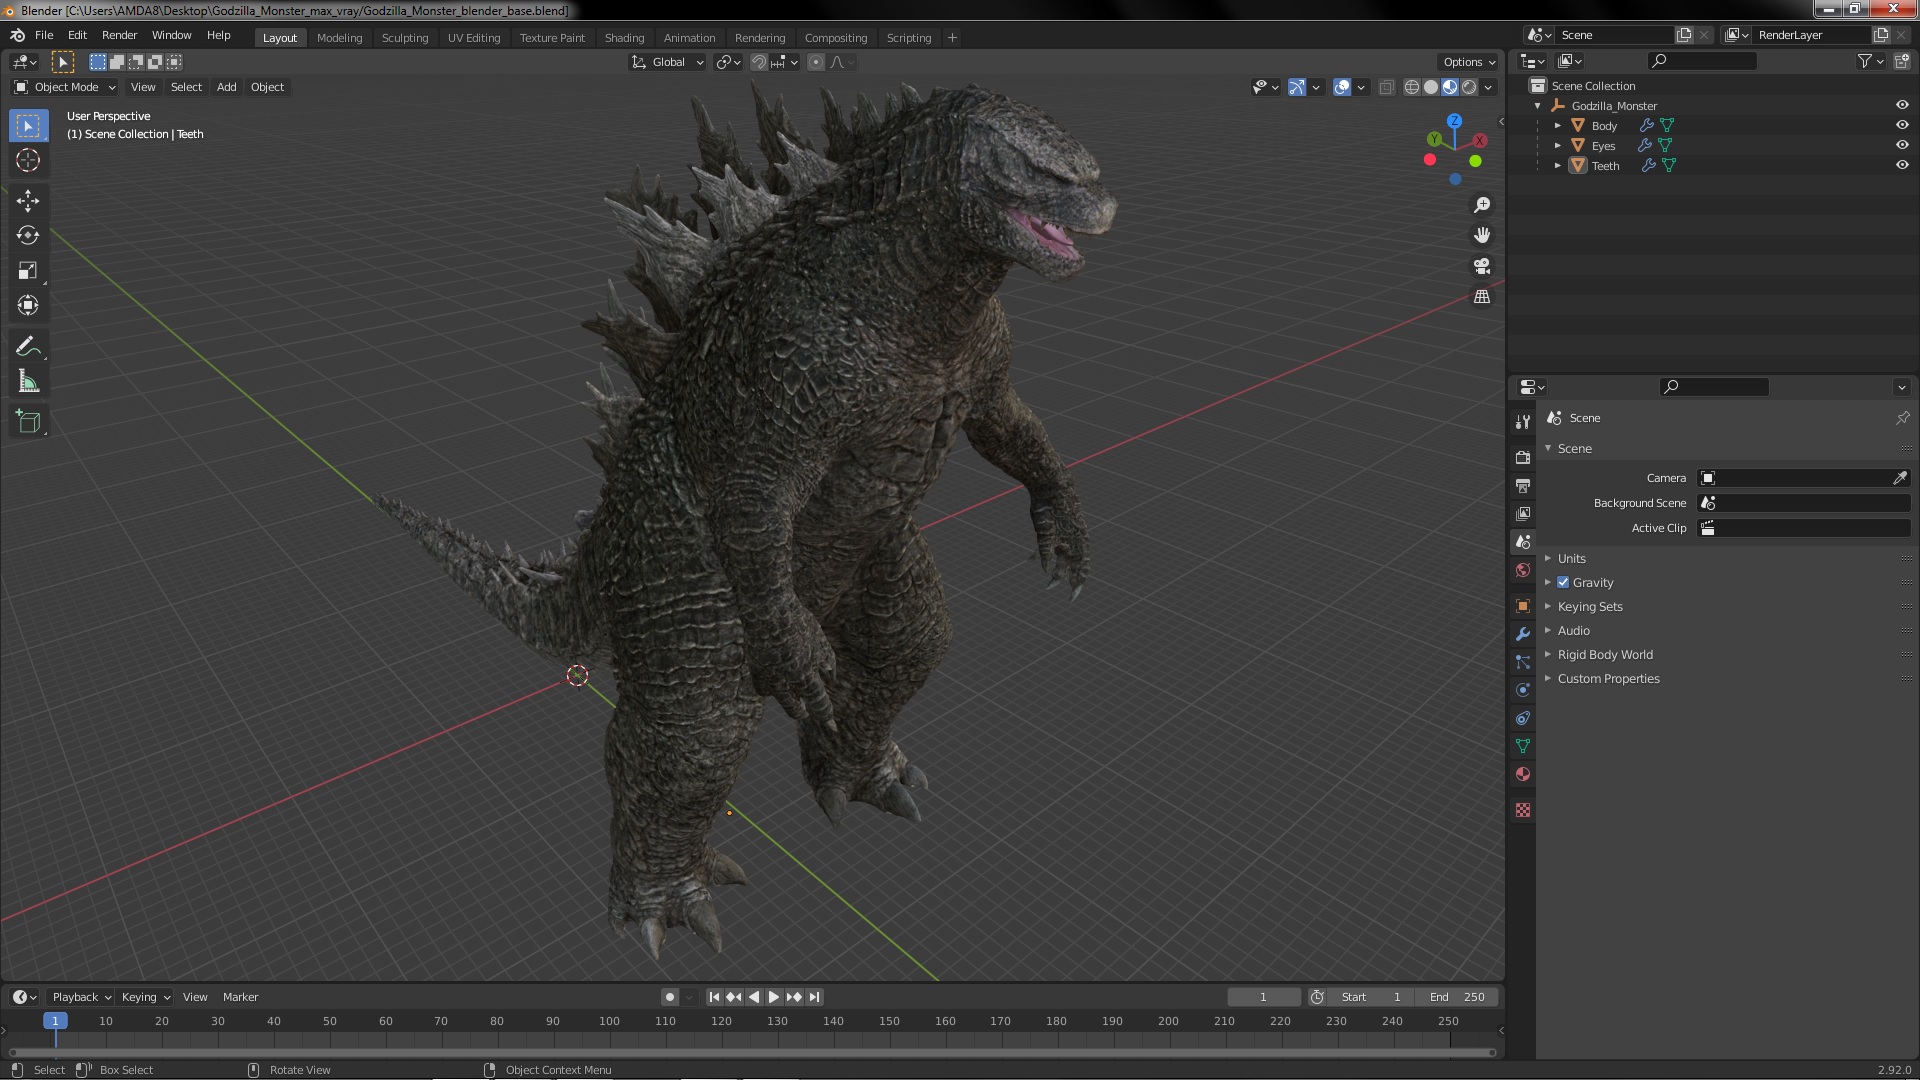Open the Object Mode dropdown
Viewport: 1920px width, 1080px height.
[65, 87]
